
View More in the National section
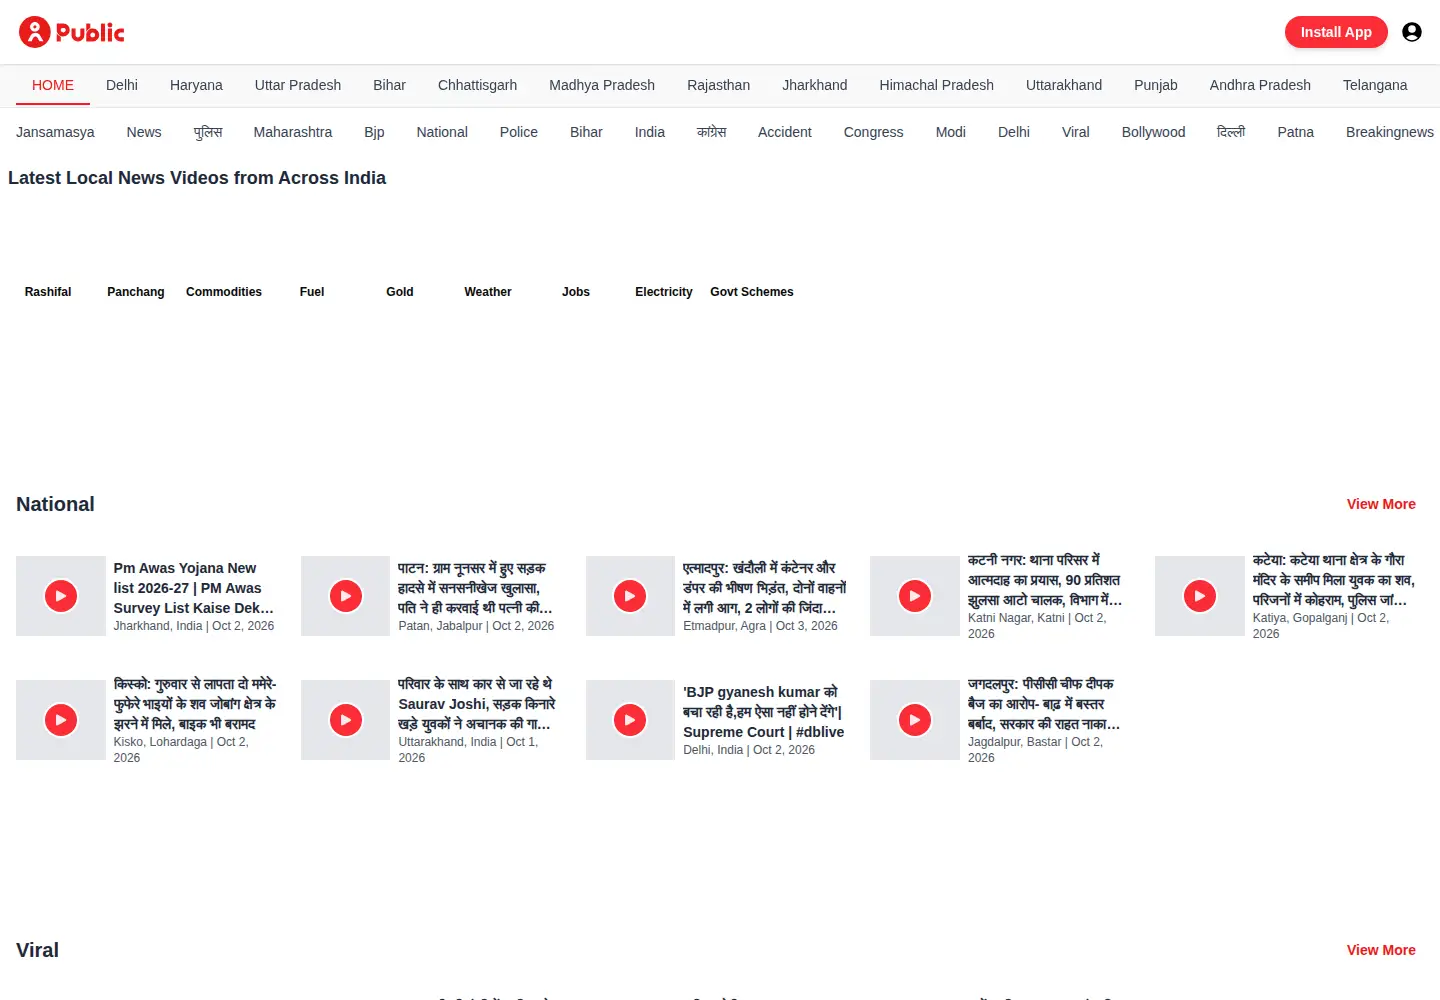point(1381,504)
